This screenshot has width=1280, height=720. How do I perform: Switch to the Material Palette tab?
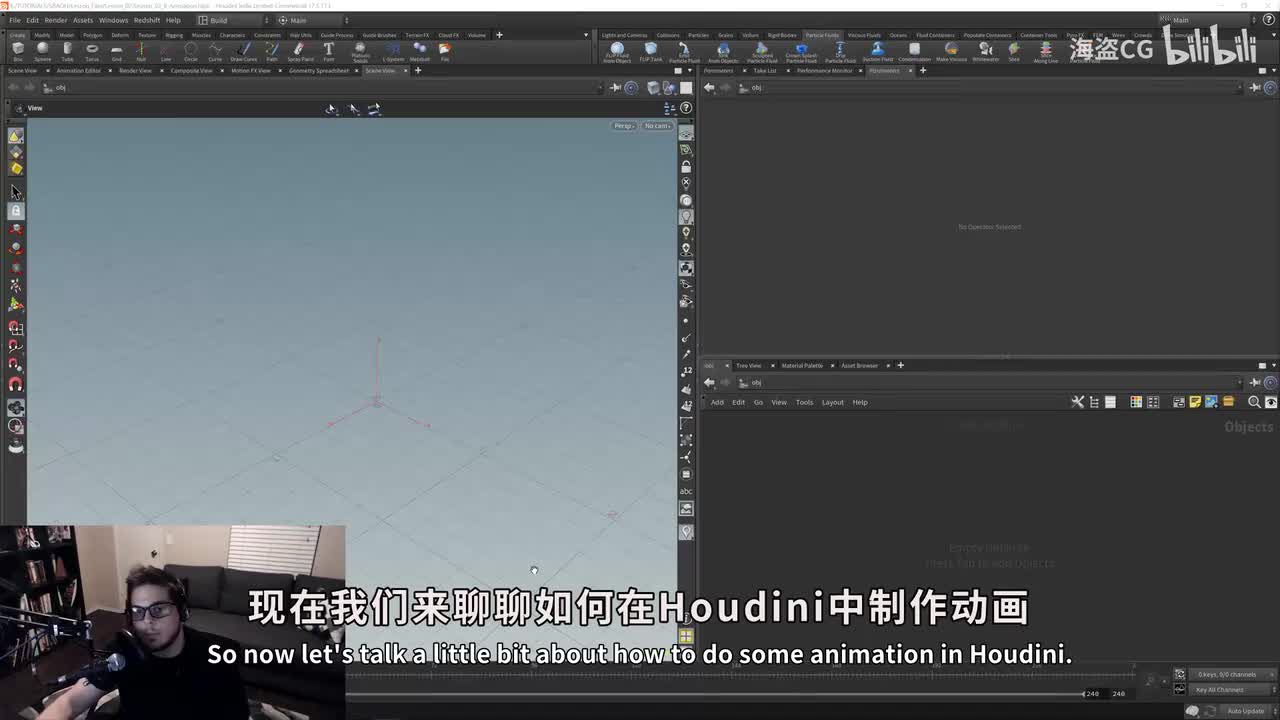tap(802, 365)
